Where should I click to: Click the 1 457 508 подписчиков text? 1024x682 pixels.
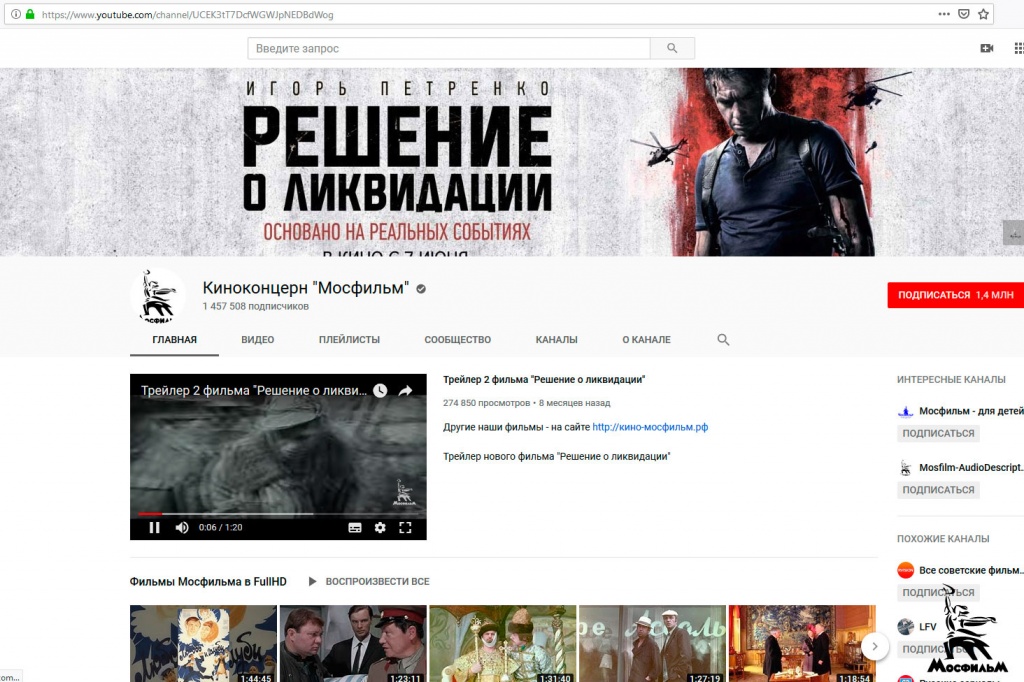click(x=255, y=306)
